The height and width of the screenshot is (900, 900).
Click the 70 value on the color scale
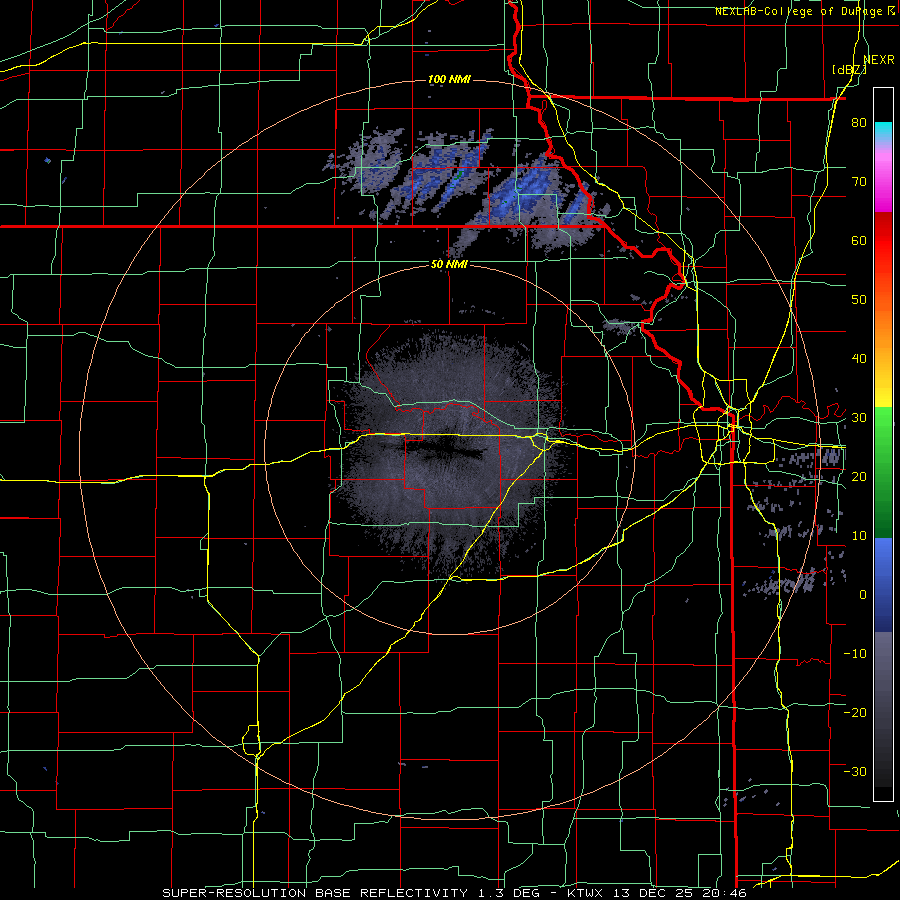(859, 181)
